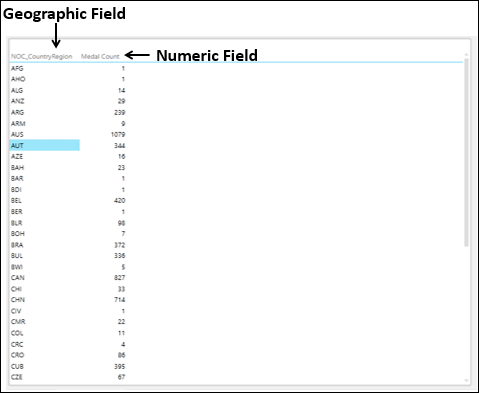Viewport: 479px width, 393px height.
Task: Select the CAN country cell
Action: click(x=18, y=278)
